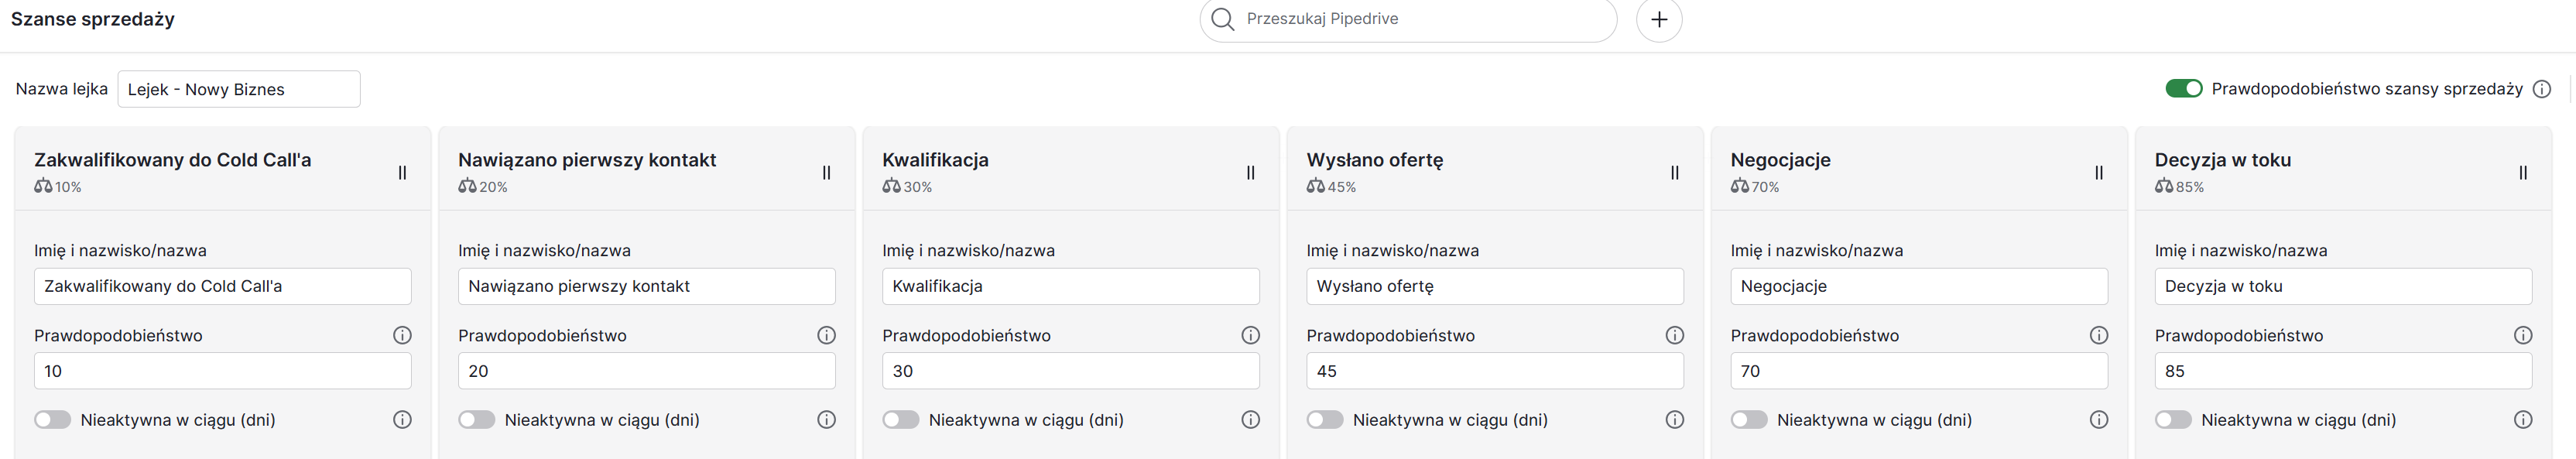Click the scales icon beside 85%
This screenshot has width=2576, height=459.
2163,186
